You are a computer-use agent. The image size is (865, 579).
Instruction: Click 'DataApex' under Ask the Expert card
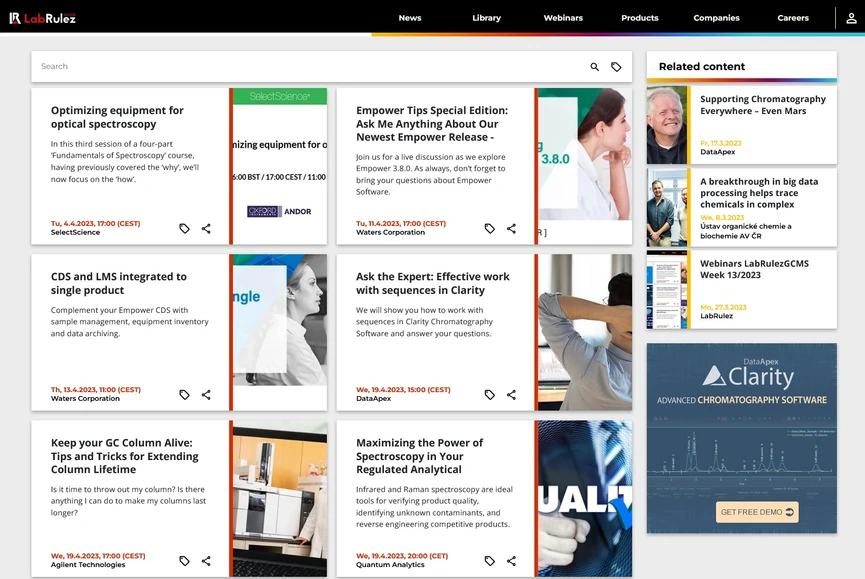pyautogui.click(x=373, y=398)
